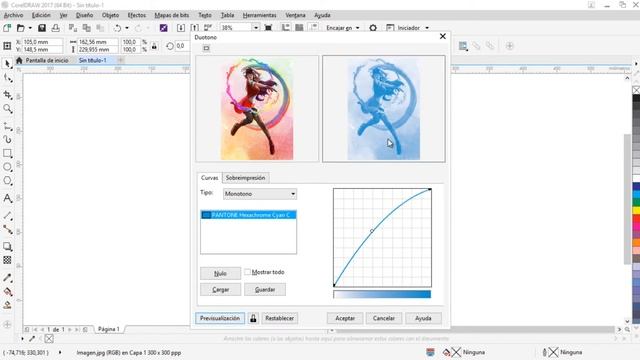The width and height of the screenshot is (640, 360).
Task: Toggle lock ratio padlock in property bar
Action: (154, 46)
